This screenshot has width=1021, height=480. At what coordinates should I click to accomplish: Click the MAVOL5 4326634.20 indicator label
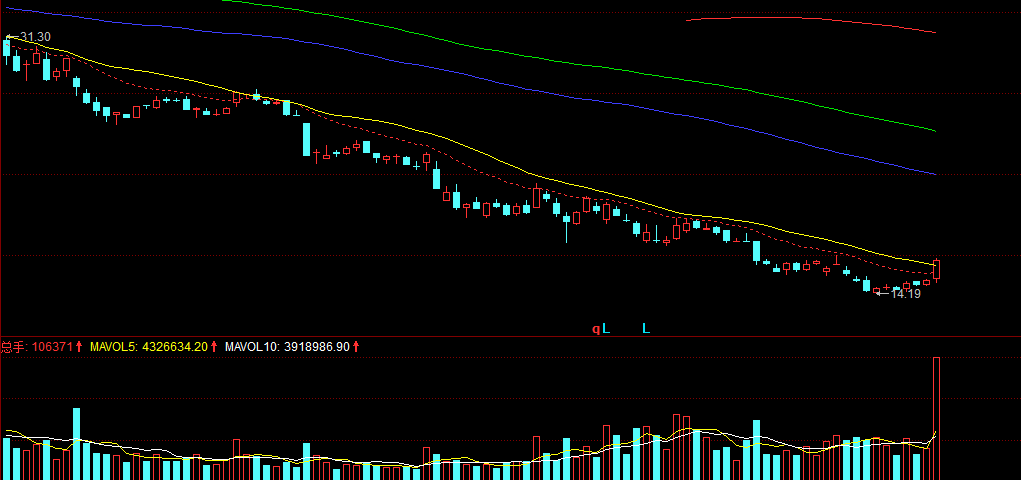[148, 346]
